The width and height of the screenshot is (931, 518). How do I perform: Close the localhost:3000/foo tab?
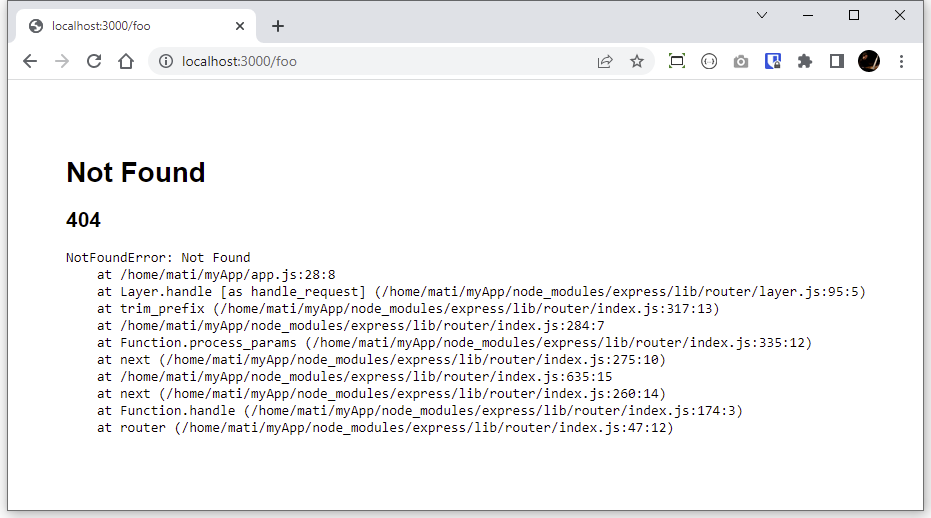240,26
